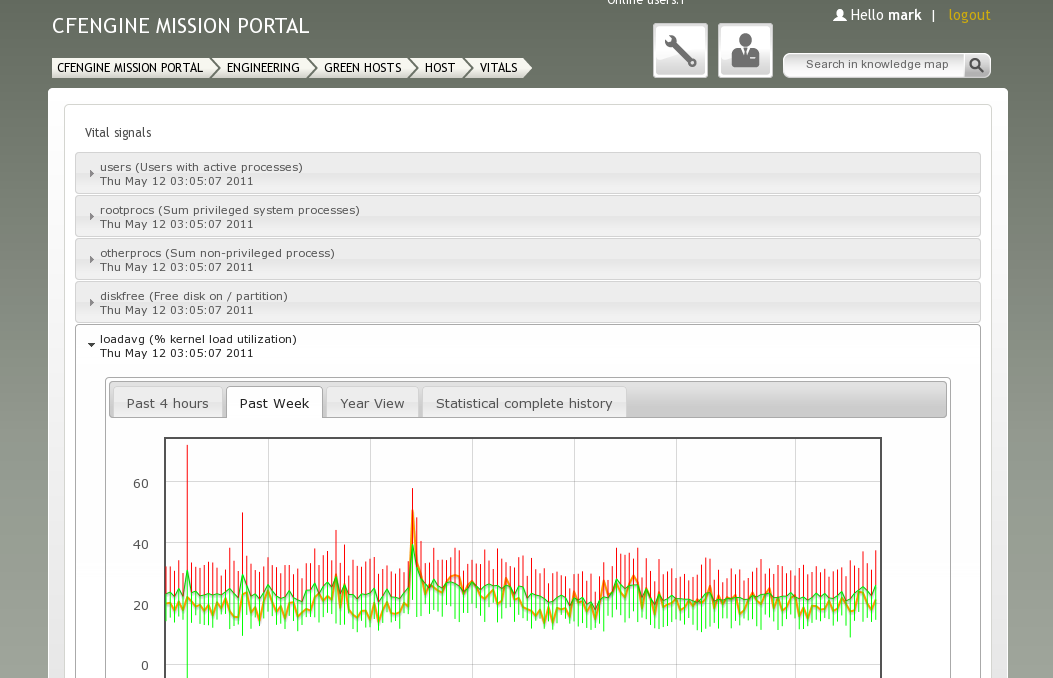Open the wrench settings tool icon
The image size is (1053, 678).
coord(680,51)
